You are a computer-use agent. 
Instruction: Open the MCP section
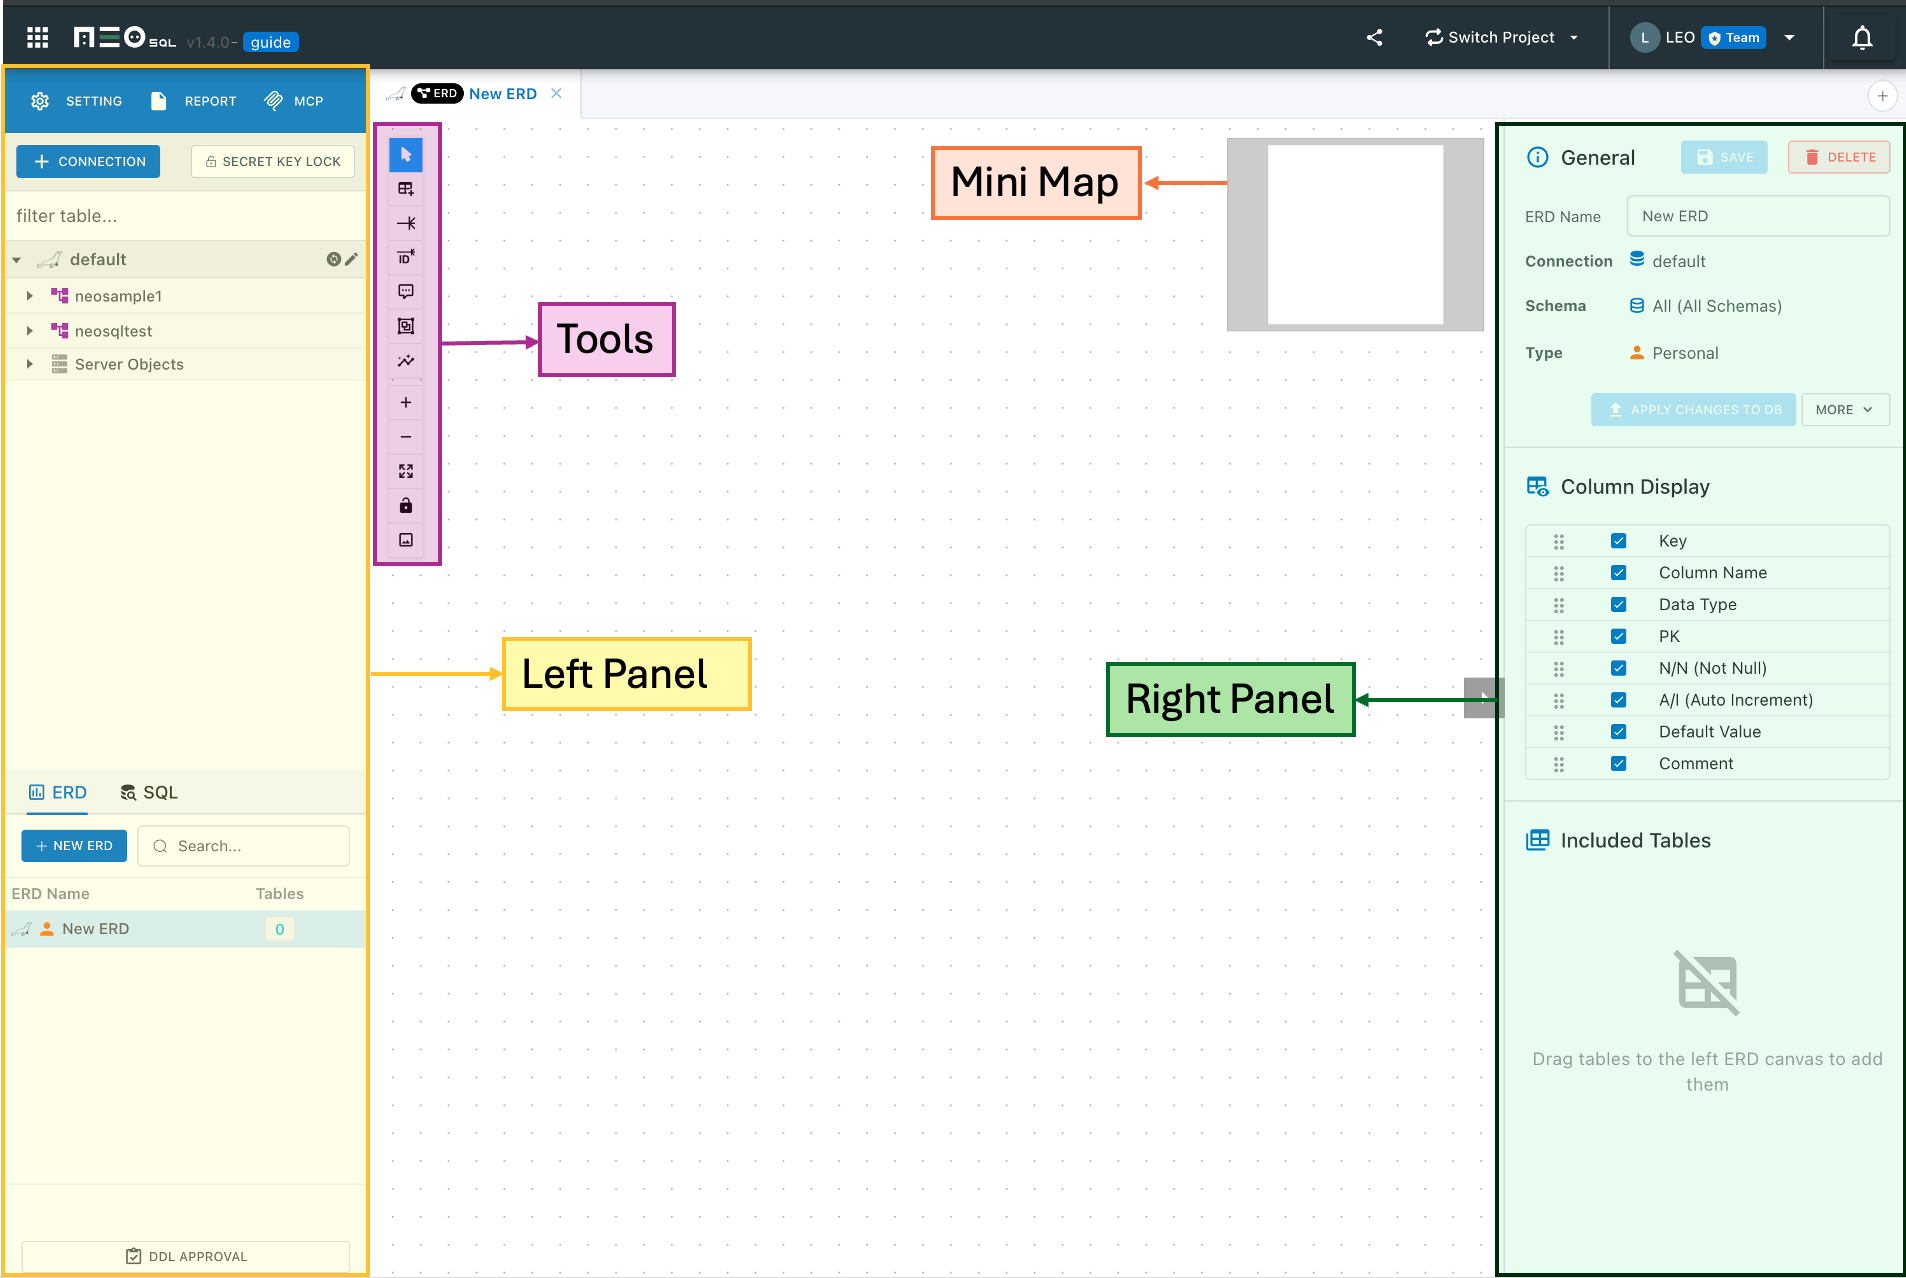[293, 101]
